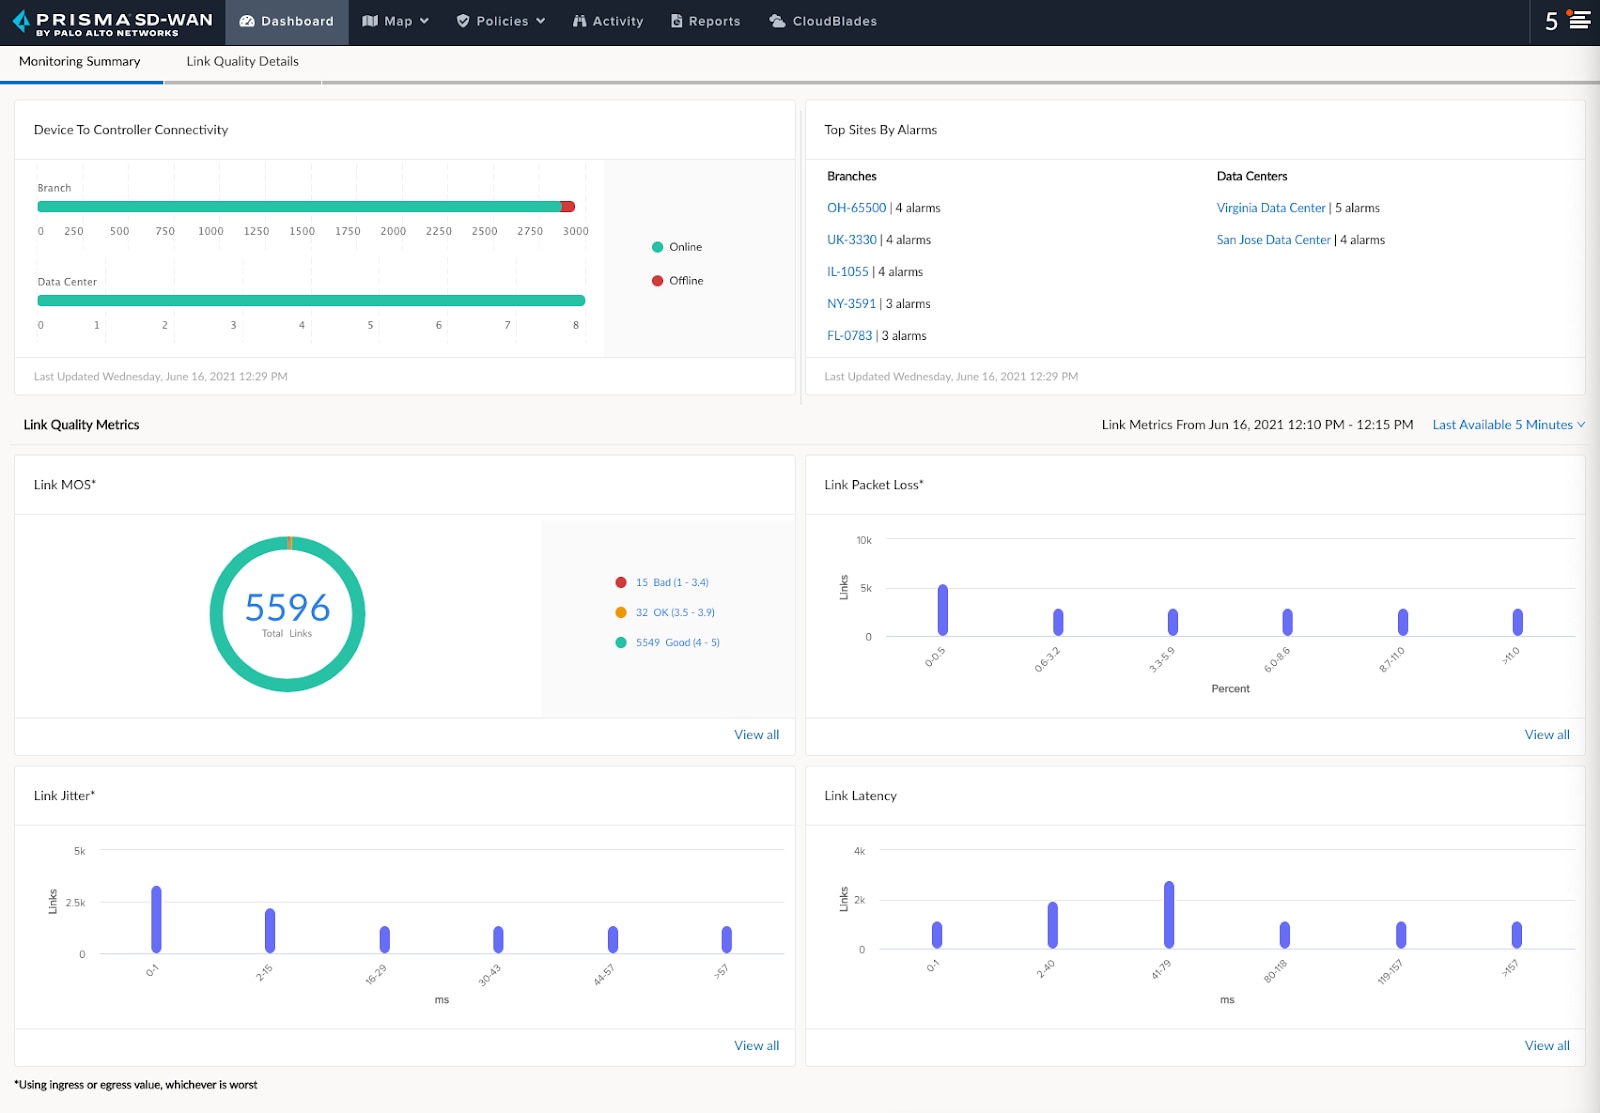
Task: Click the Map icon in the navigation bar
Action: click(370, 21)
